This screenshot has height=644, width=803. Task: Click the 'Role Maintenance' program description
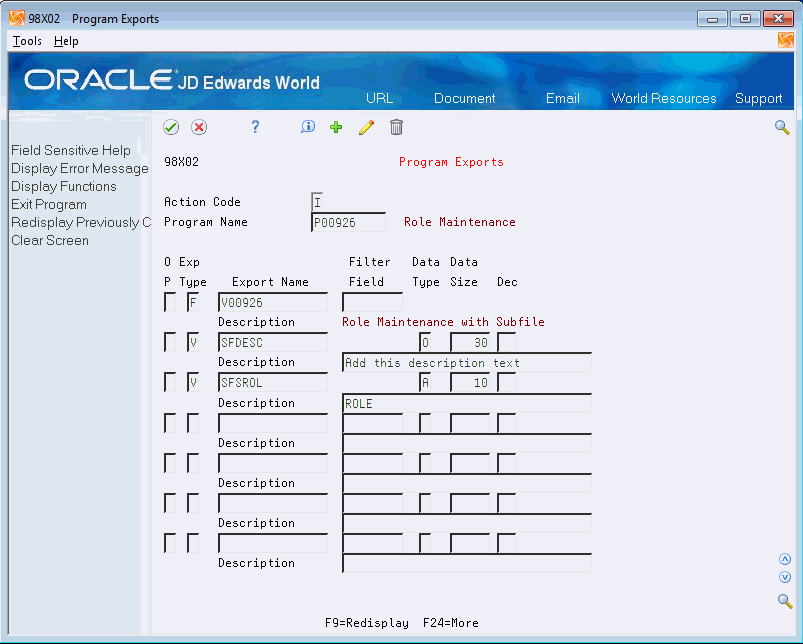click(x=460, y=222)
